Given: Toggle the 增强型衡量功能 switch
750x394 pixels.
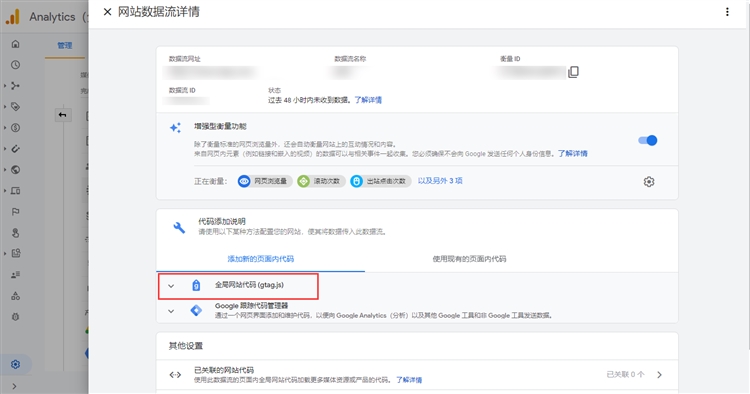Looking at the screenshot, I should coord(648,141).
